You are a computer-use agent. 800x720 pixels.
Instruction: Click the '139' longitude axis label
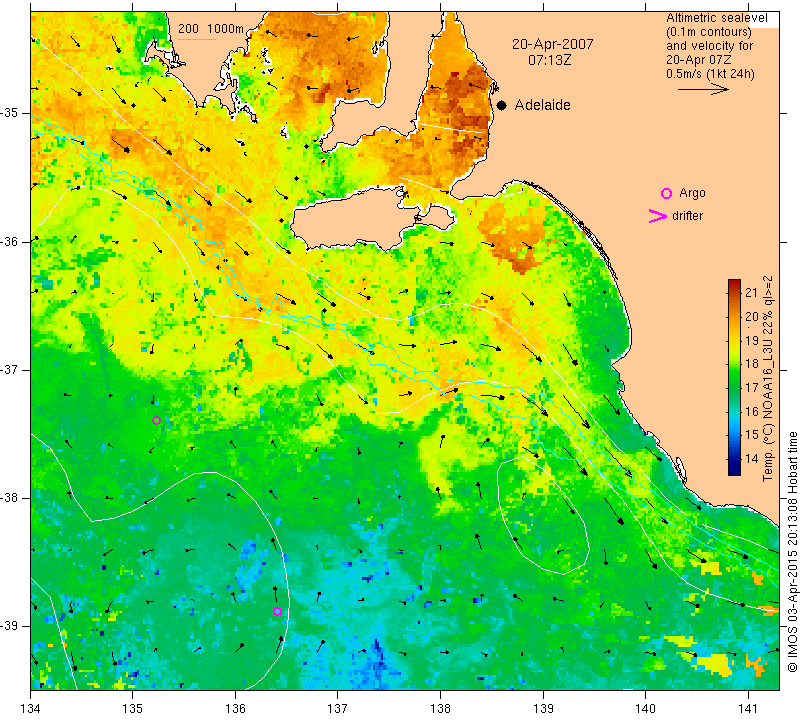click(x=543, y=709)
